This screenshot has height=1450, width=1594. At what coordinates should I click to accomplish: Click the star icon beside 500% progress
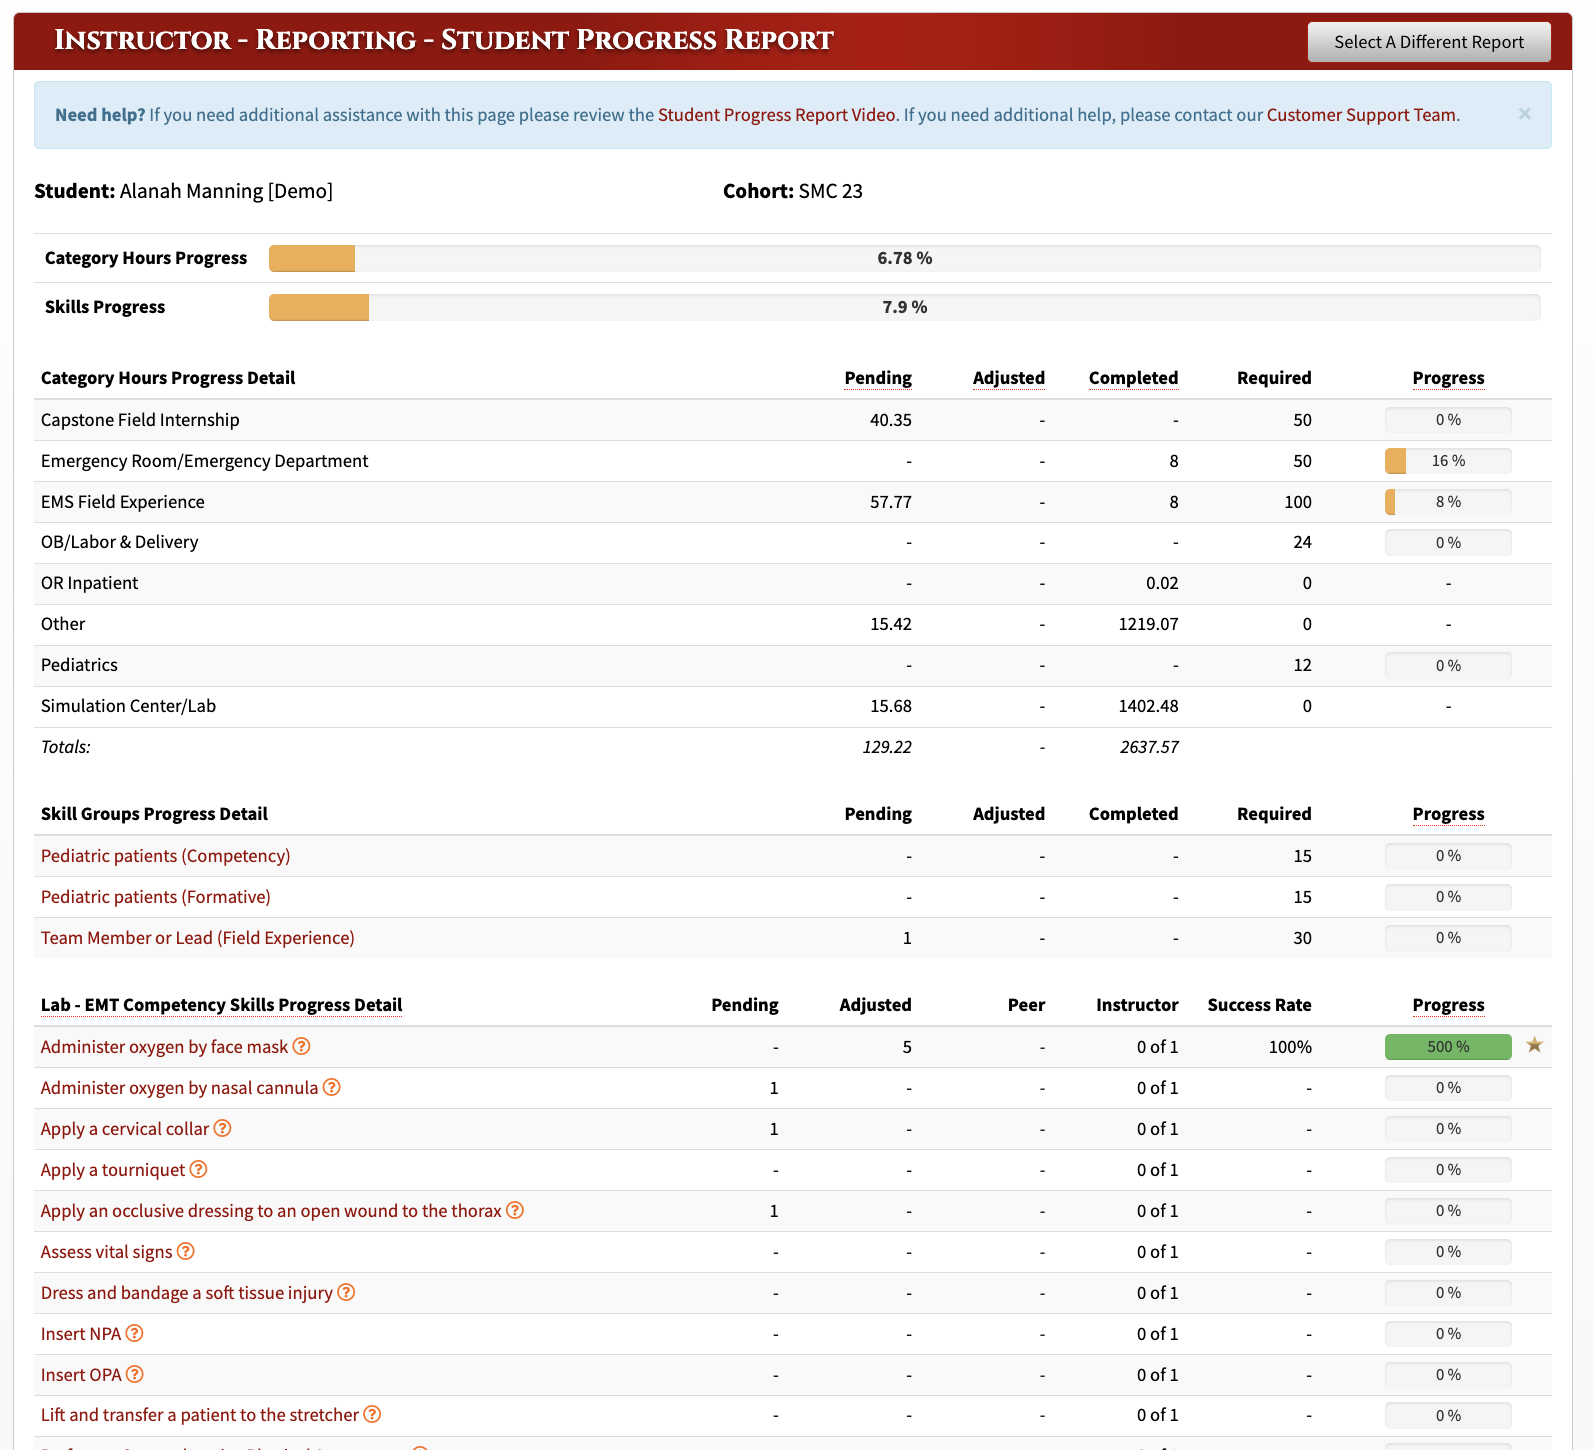click(1535, 1045)
